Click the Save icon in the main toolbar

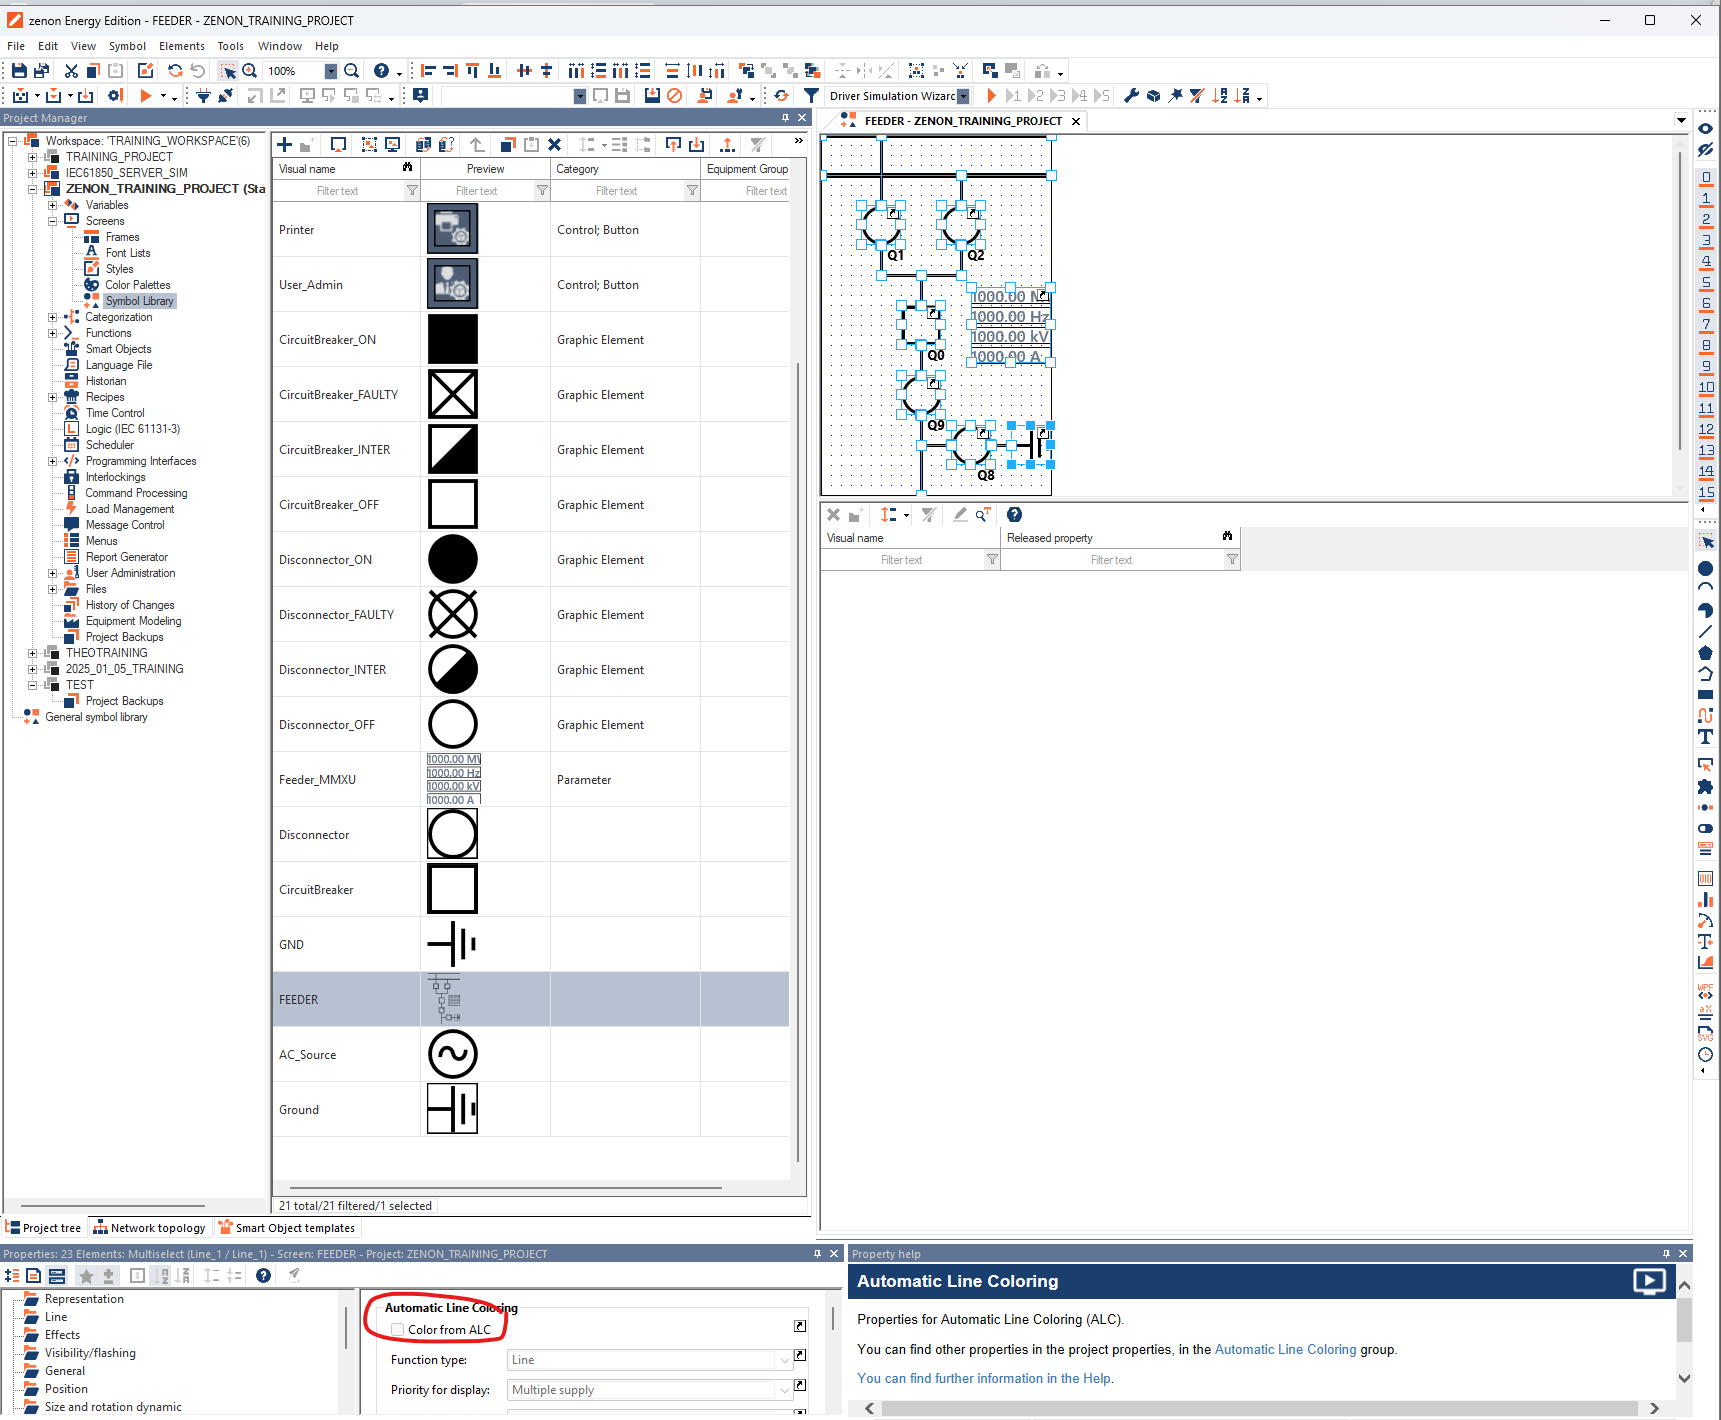tap(19, 71)
